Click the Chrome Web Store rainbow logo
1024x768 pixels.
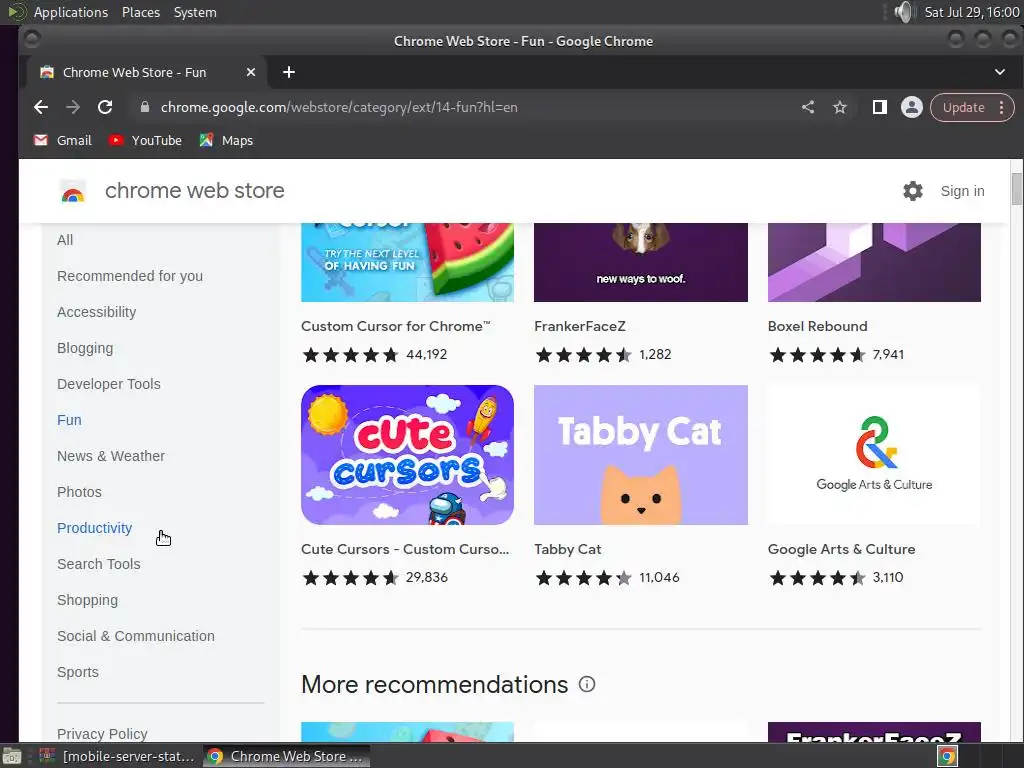73,192
